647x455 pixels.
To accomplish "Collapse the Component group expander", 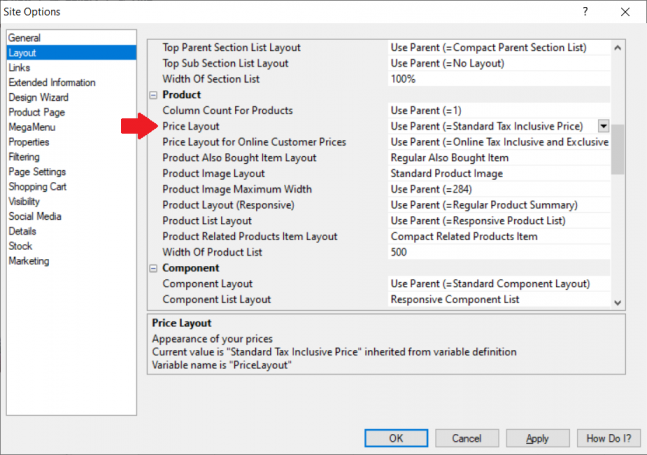I will (x=154, y=268).
